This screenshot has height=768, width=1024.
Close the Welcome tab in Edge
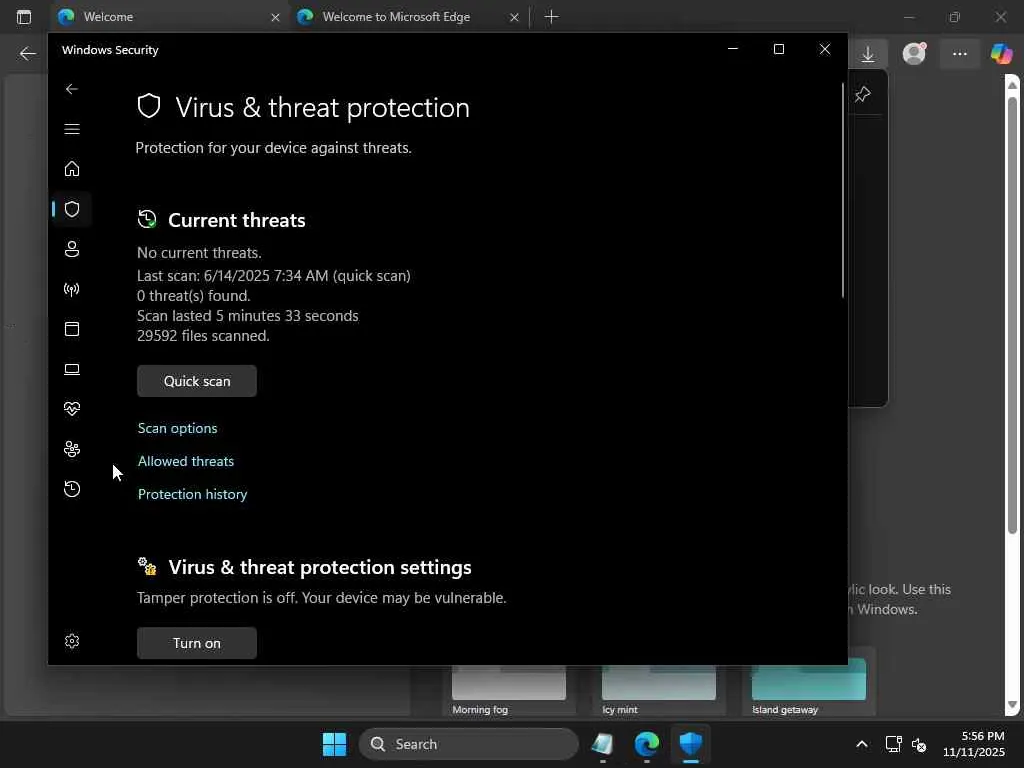(276, 18)
